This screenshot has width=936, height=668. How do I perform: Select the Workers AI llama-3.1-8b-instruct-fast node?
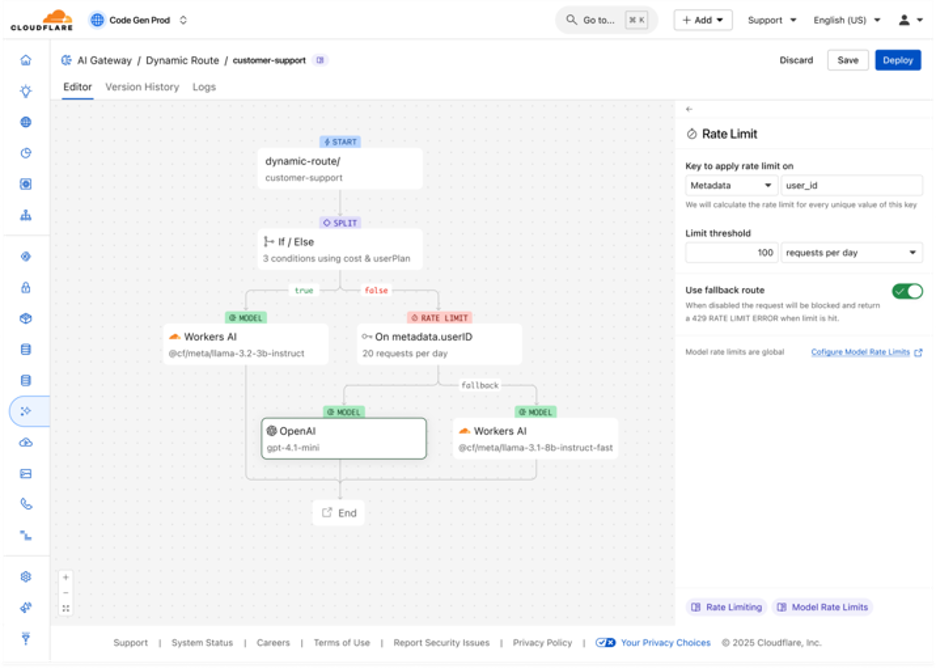[x=535, y=439]
